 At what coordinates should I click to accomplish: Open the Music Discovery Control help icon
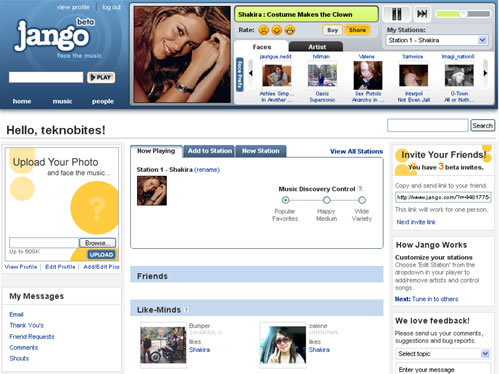pyautogui.click(x=360, y=189)
